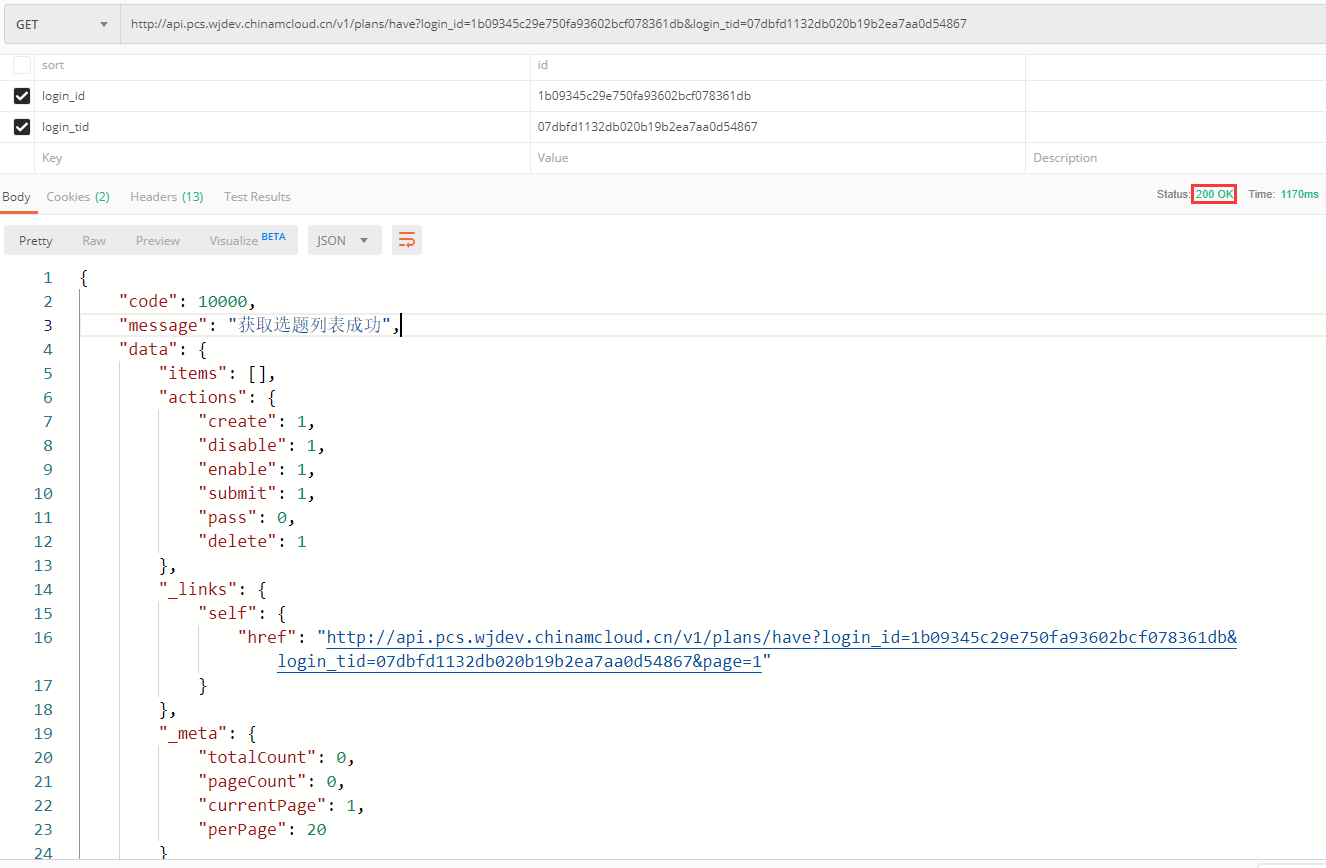Click the empty Key input field
The height and width of the screenshot is (868, 1326).
tap(280, 158)
